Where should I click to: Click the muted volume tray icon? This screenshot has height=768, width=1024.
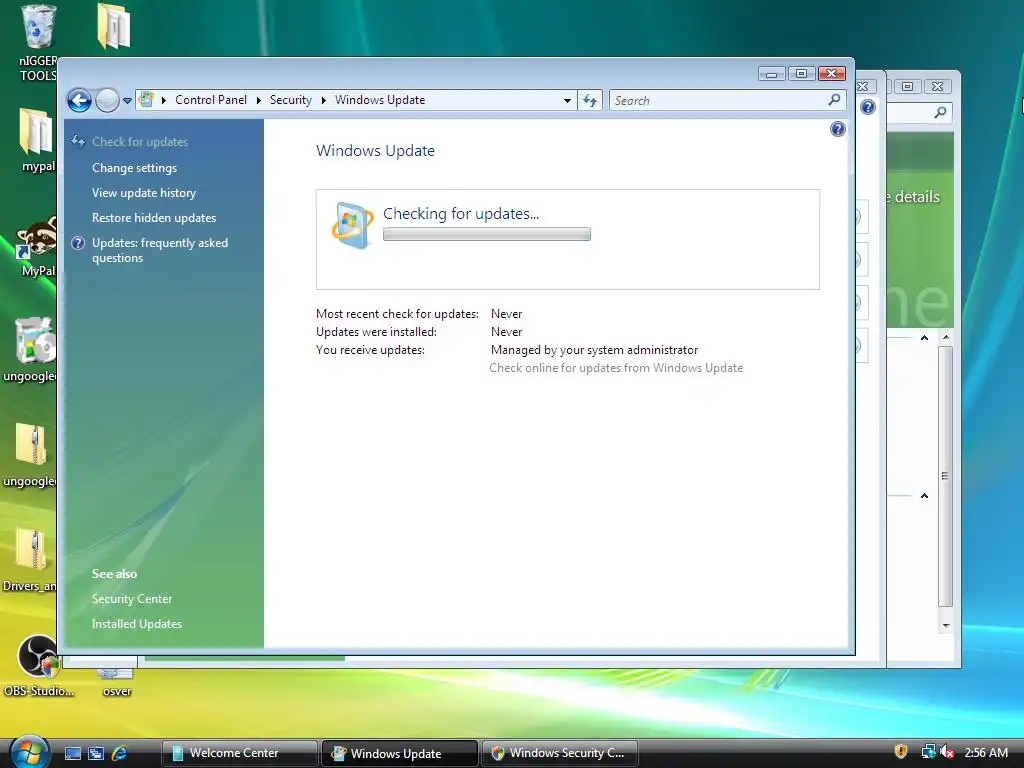(948, 752)
